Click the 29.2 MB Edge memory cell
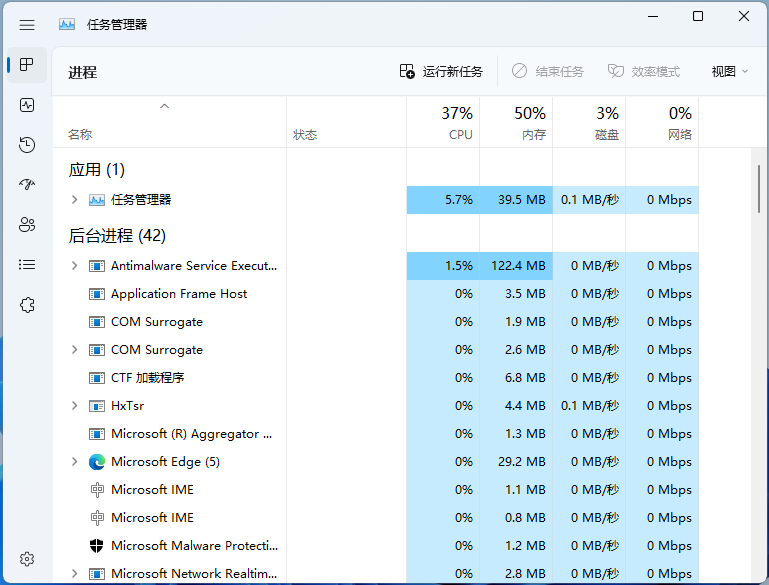 point(516,461)
